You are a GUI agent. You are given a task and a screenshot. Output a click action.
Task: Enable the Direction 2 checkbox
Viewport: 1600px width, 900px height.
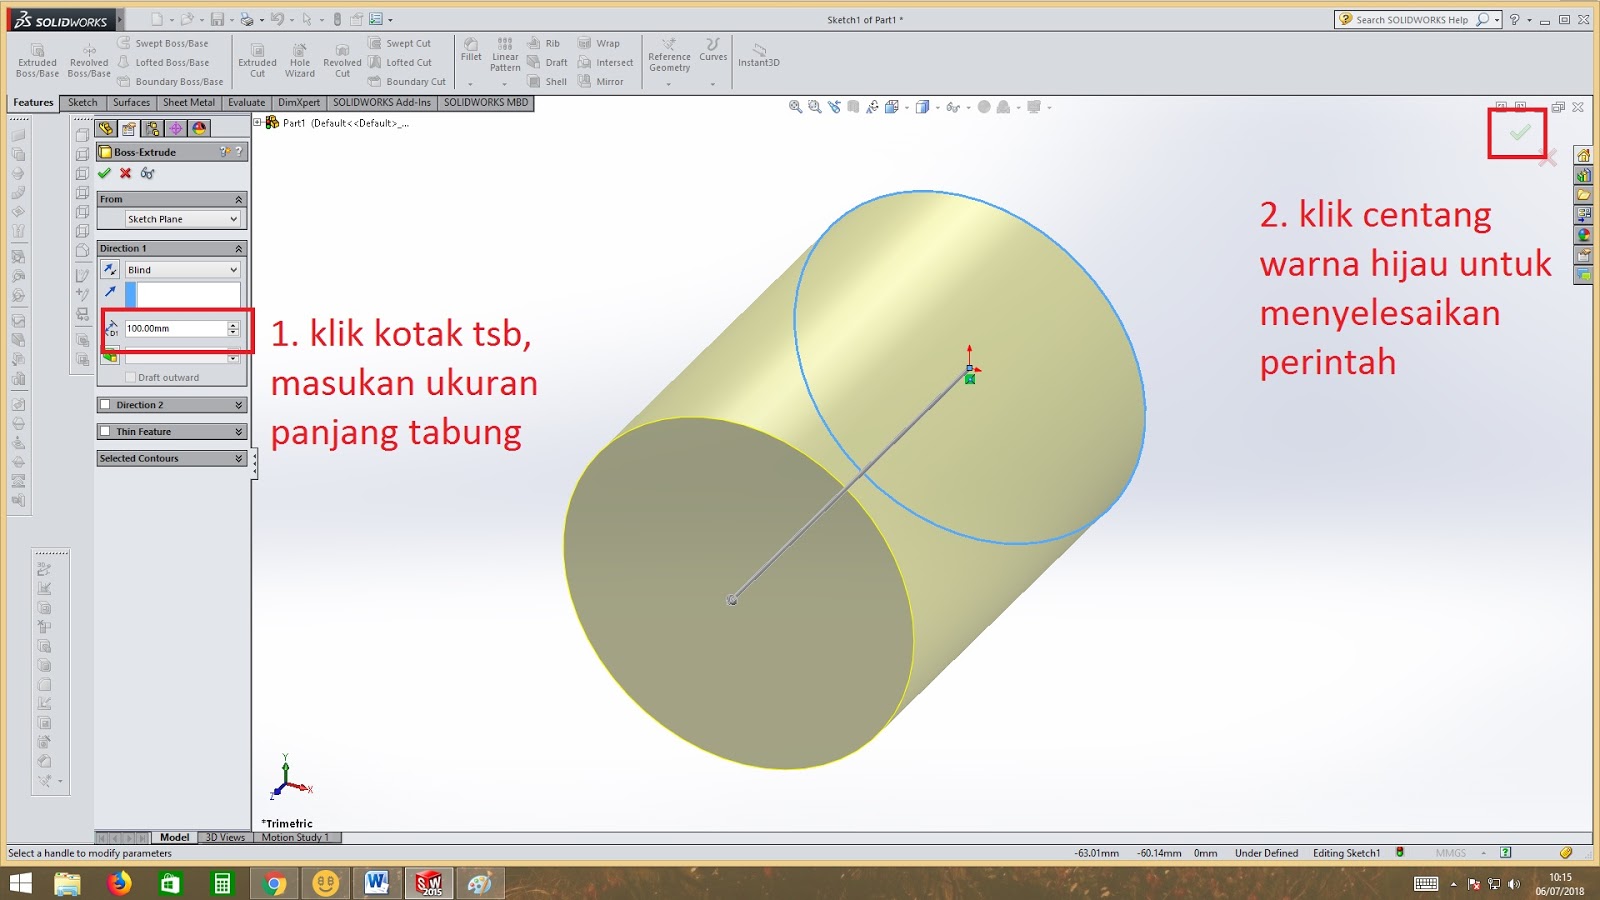[x=105, y=404]
